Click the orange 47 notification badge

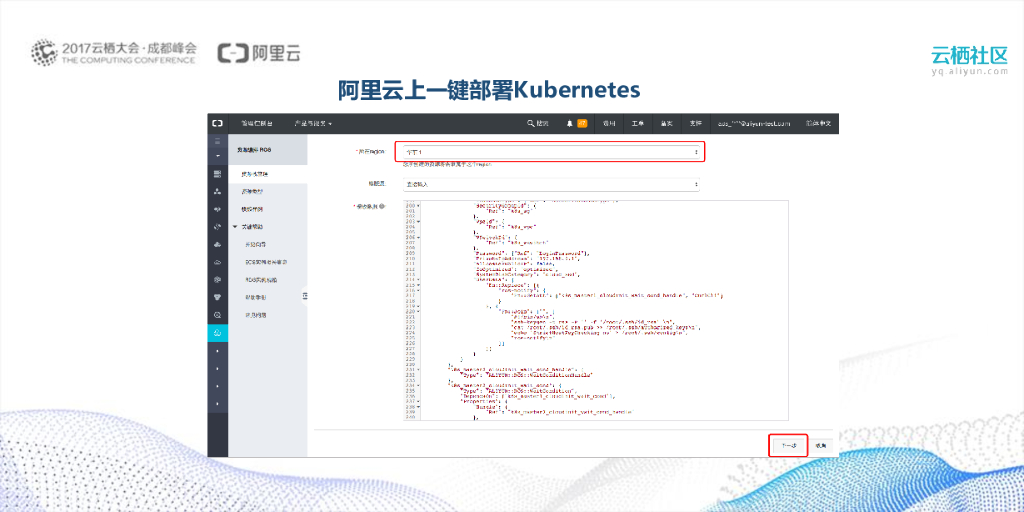click(581, 123)
